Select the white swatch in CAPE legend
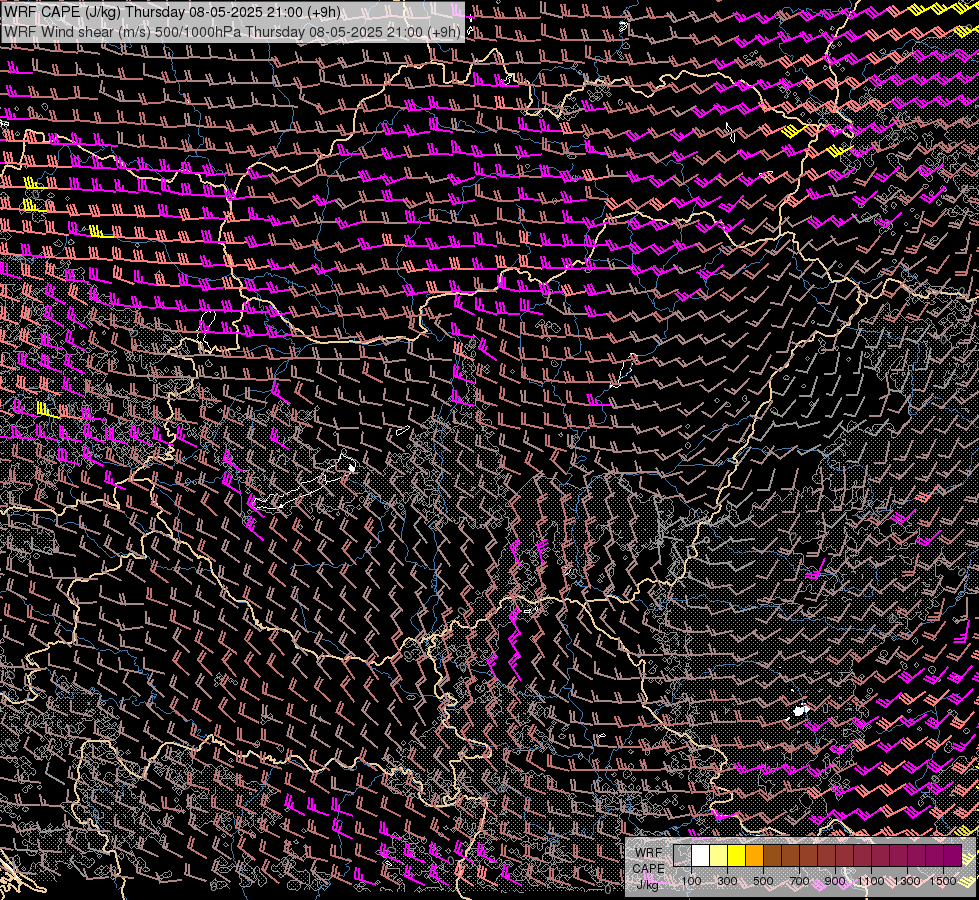The width and height of the screenshot is (979, 900). coord(701,856)
